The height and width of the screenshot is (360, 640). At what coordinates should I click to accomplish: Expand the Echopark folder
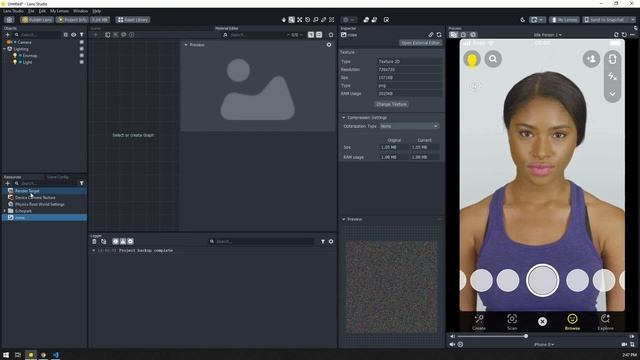coord(4,211)
